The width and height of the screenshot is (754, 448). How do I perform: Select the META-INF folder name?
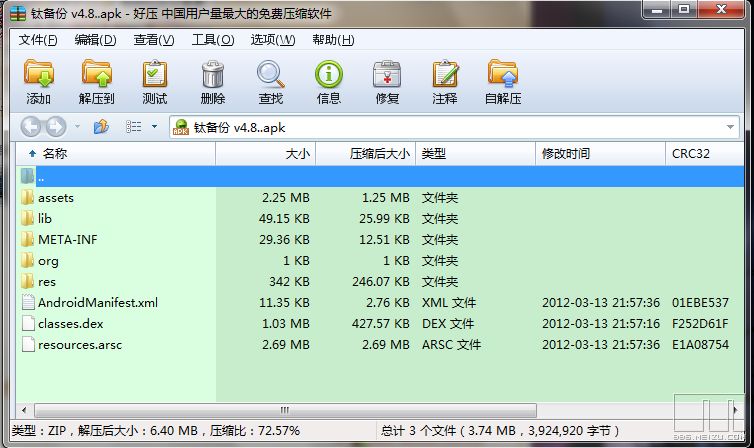pyautogui.click(x=68, y=239)
